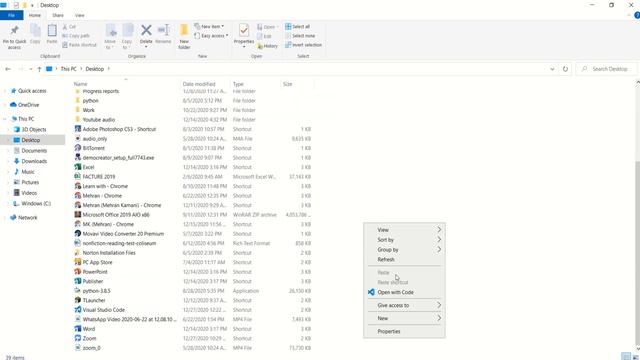Click the red Delete icon

(146, 30)
